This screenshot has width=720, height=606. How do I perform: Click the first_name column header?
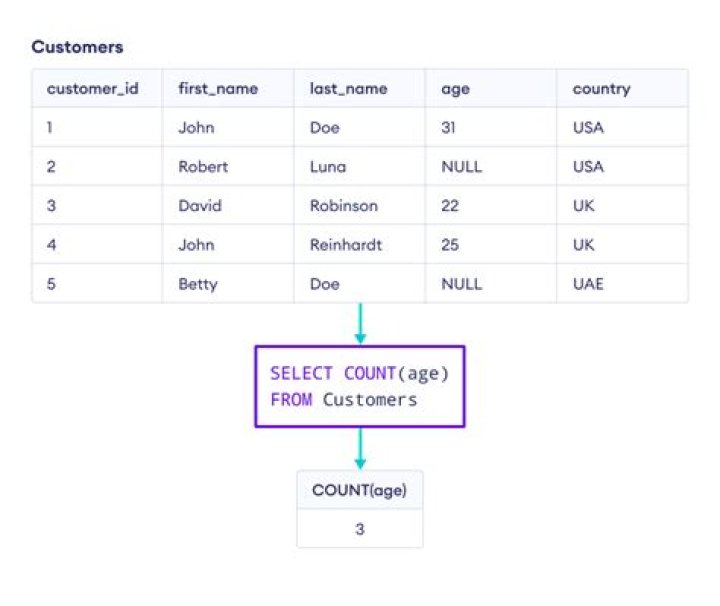pos(218,89)
